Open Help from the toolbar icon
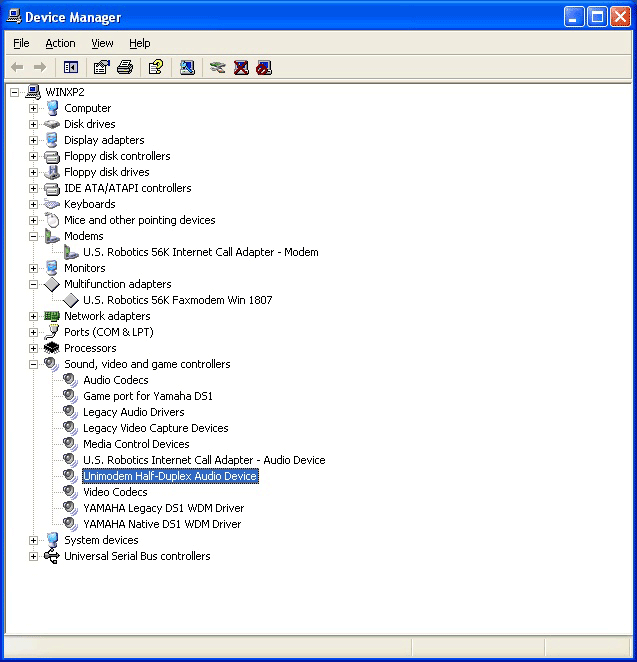The height and width of the screenshot is (662, 637). pyautogui.click(x=155, y=67)
